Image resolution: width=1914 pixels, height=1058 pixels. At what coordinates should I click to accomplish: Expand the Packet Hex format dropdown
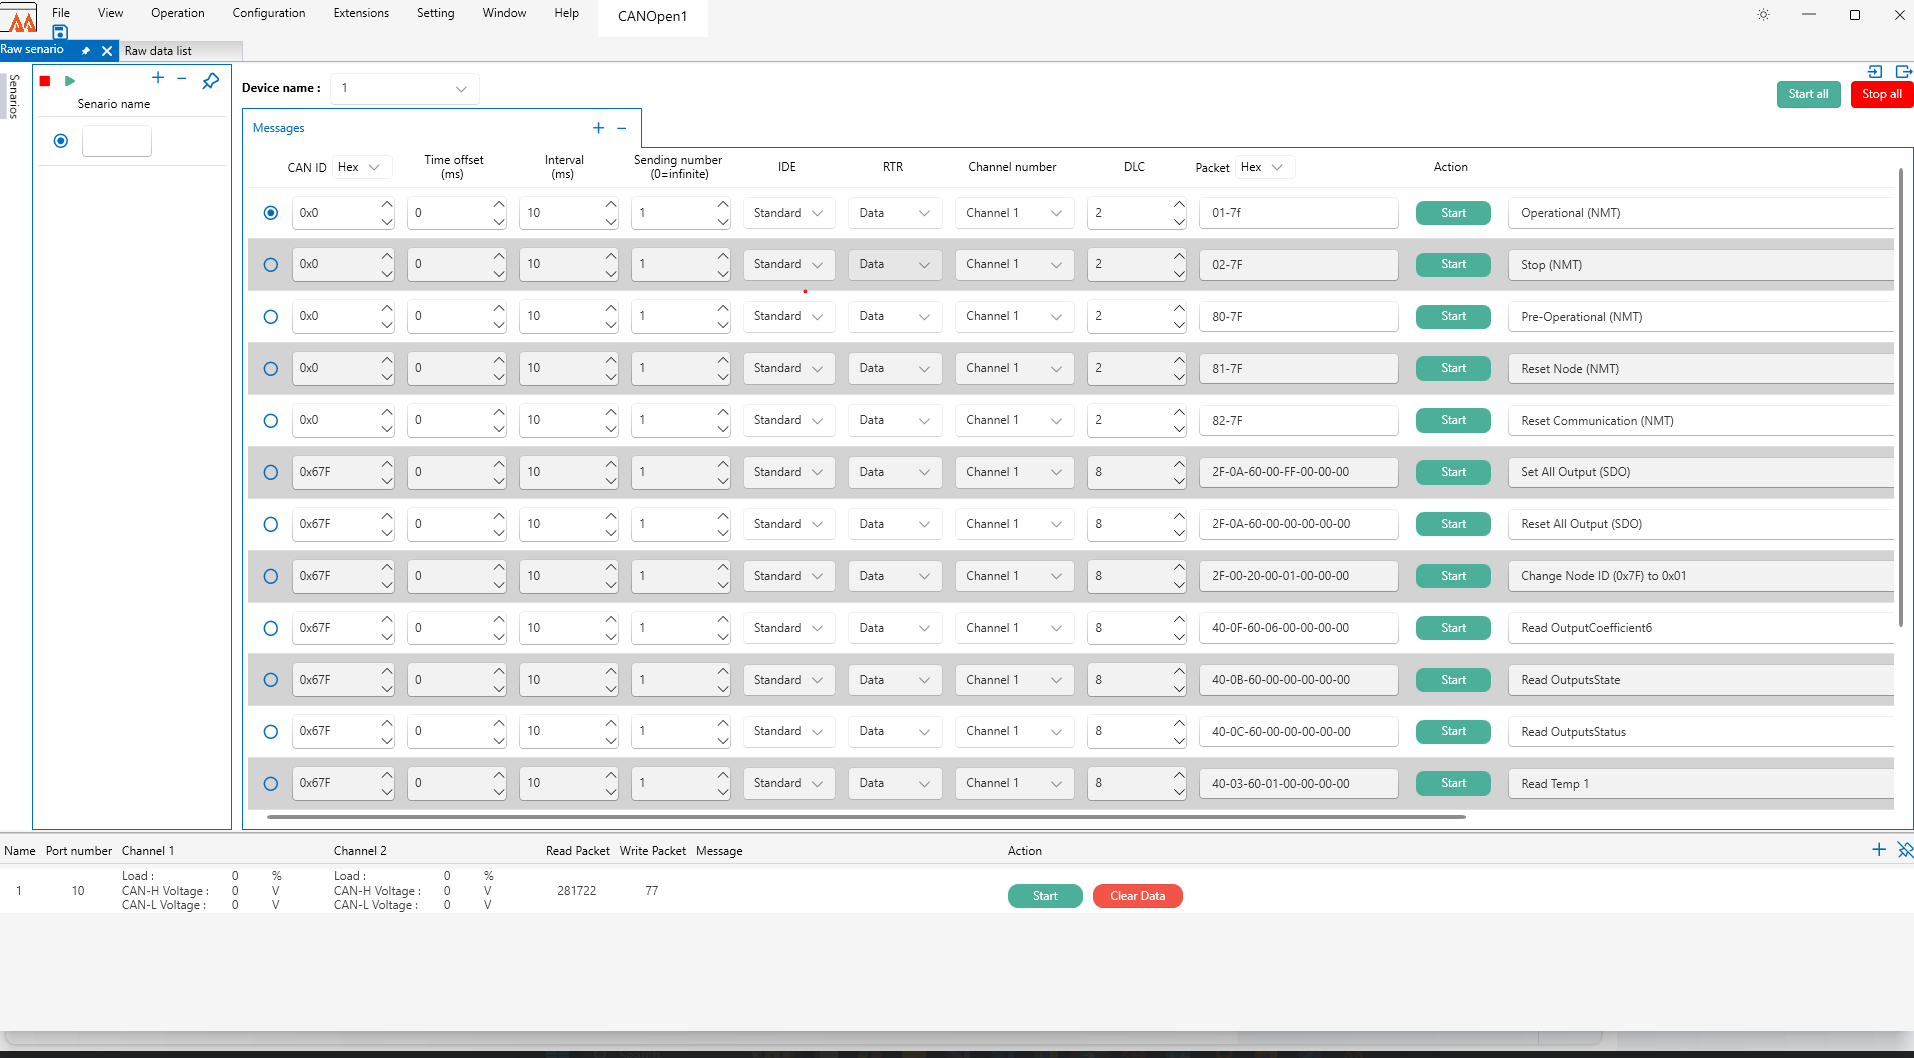(1264, 167)
